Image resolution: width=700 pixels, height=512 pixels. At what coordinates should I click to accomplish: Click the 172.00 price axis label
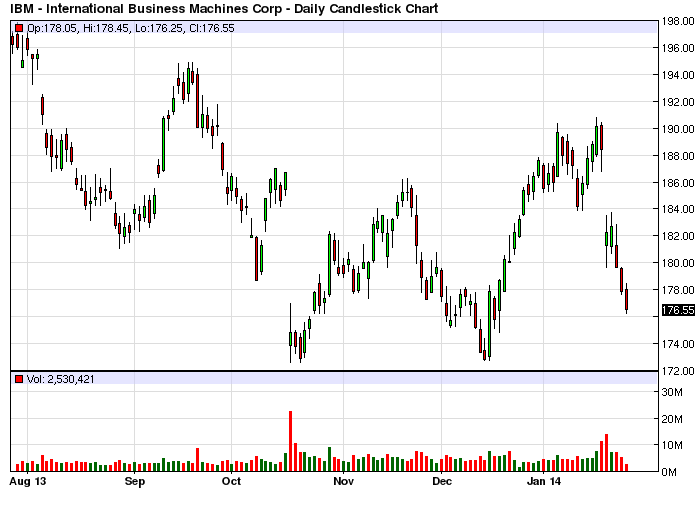pyautogui.click(x=678, y=370)
